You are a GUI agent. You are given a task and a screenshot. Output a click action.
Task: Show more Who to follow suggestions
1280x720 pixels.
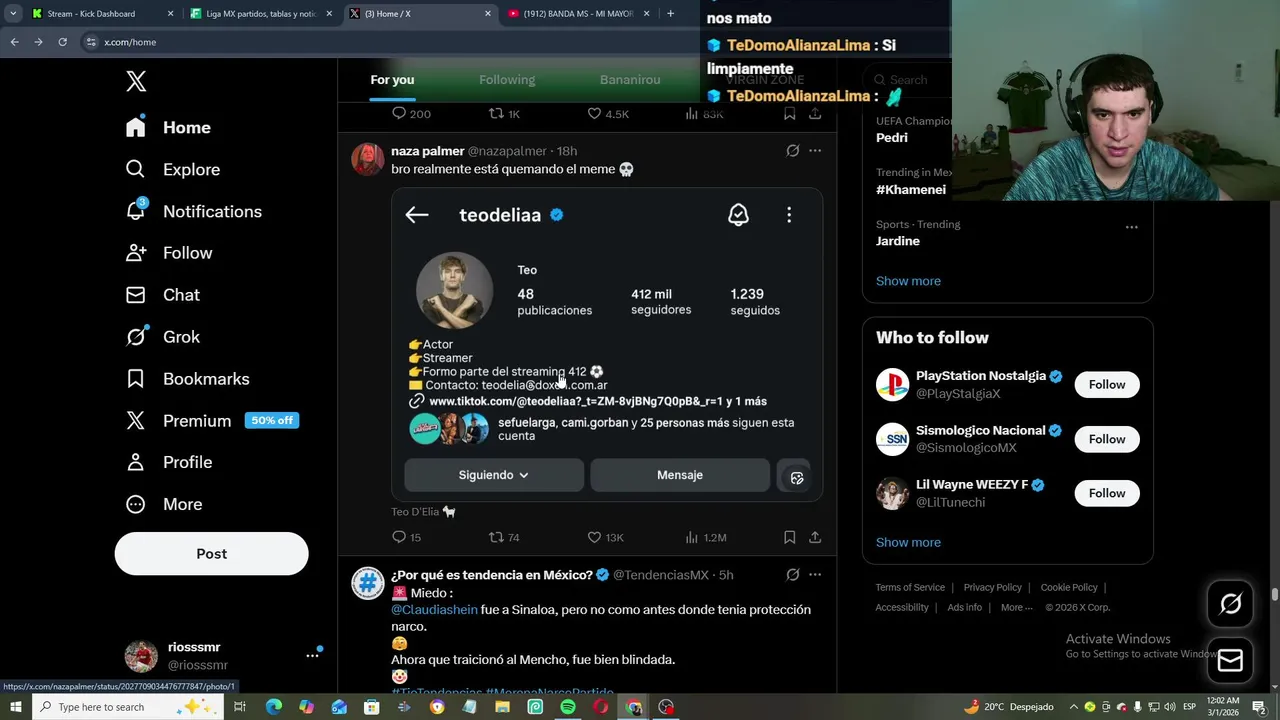908,542
